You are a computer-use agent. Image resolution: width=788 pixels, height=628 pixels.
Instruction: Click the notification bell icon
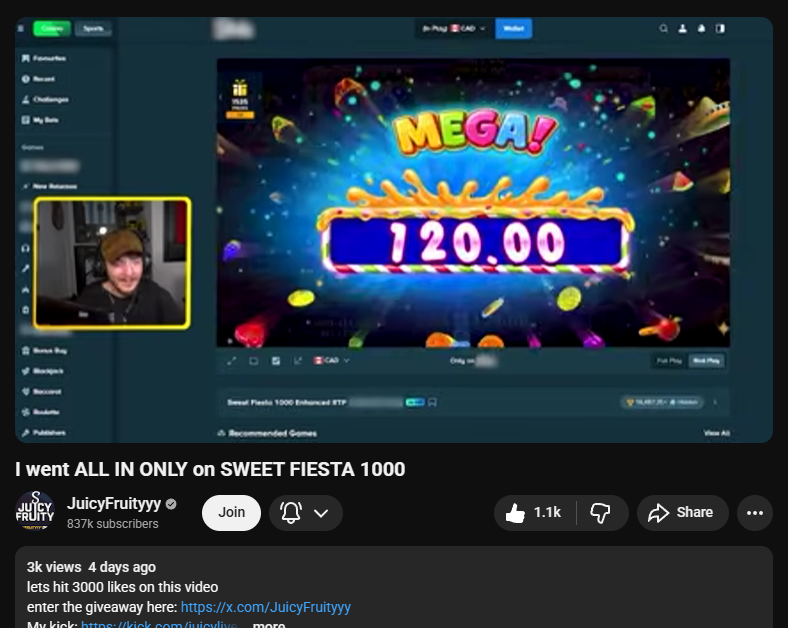(x=291, y=512)
